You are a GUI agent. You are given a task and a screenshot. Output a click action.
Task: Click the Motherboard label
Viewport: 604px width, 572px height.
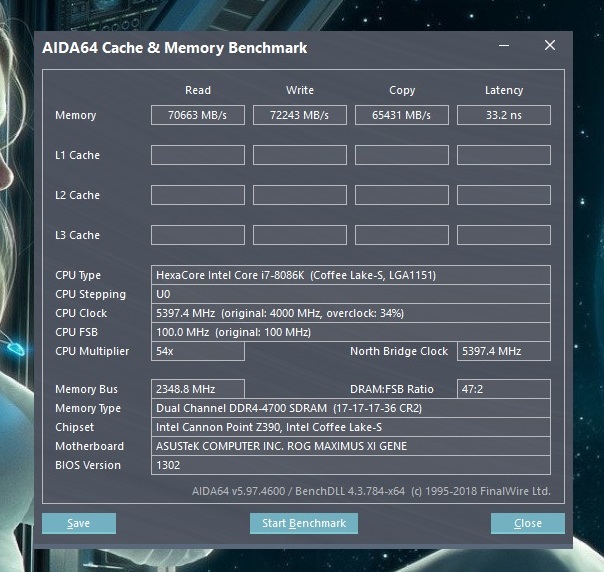89,446
